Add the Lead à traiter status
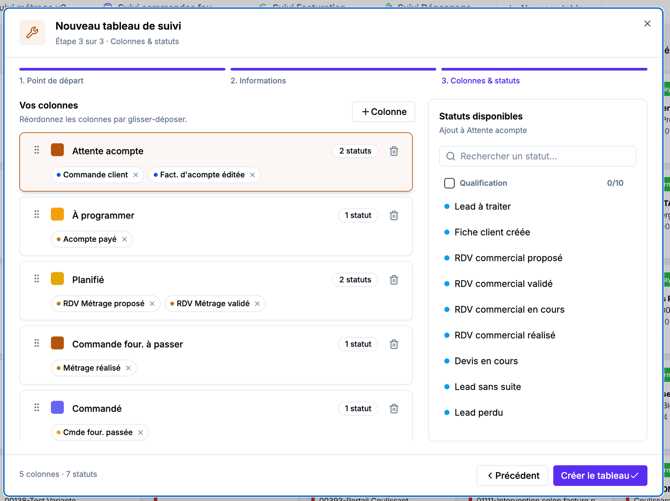The height and width of the screenshot is (501, 670). [482, 206]
